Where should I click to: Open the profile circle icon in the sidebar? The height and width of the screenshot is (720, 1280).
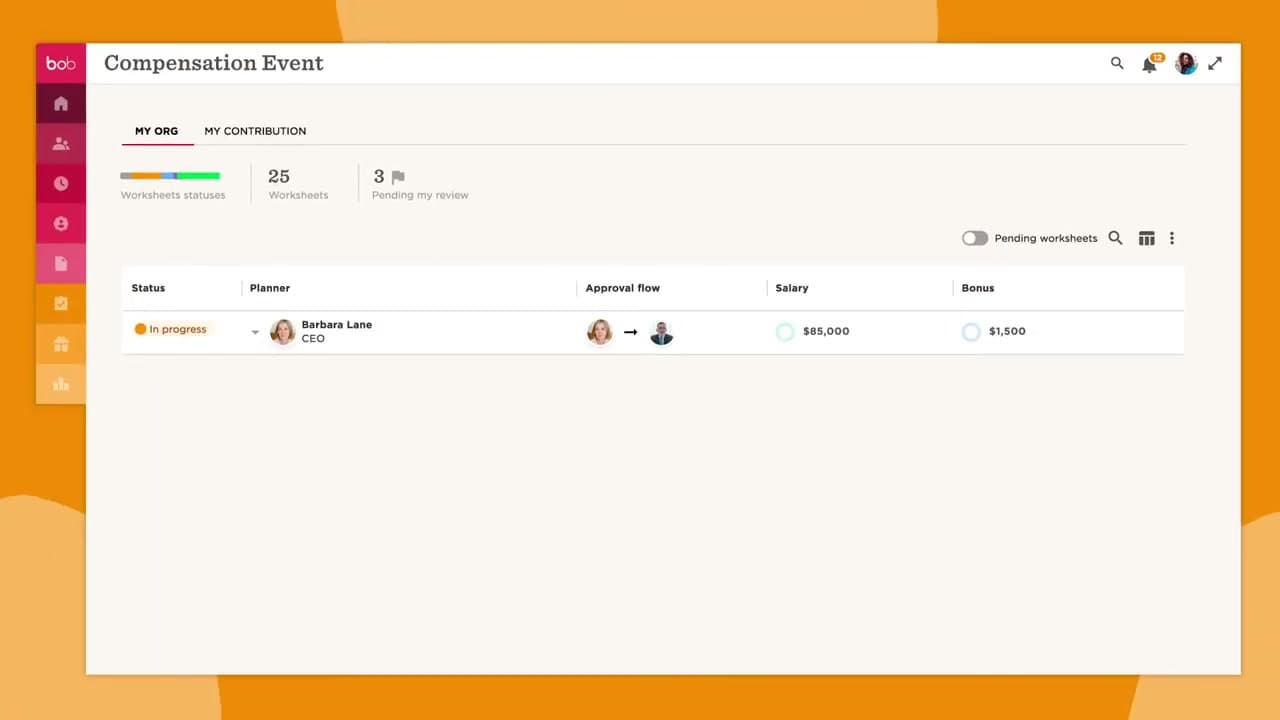61,224
